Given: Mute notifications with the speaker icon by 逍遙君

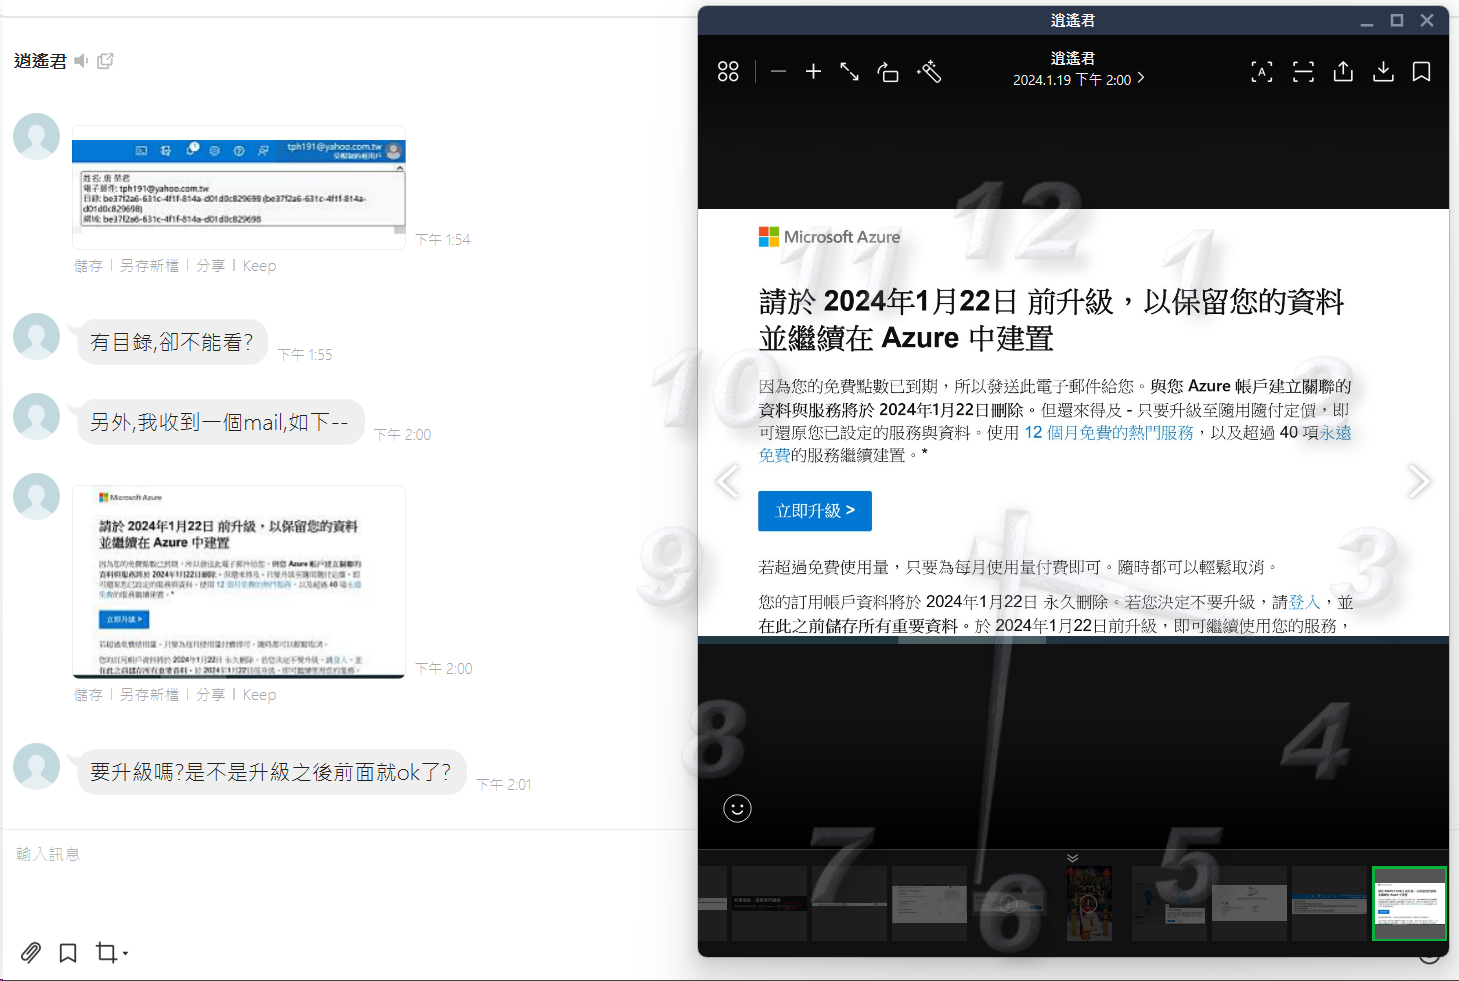Looking at the screenshot, I should click(x=81, y=61).
